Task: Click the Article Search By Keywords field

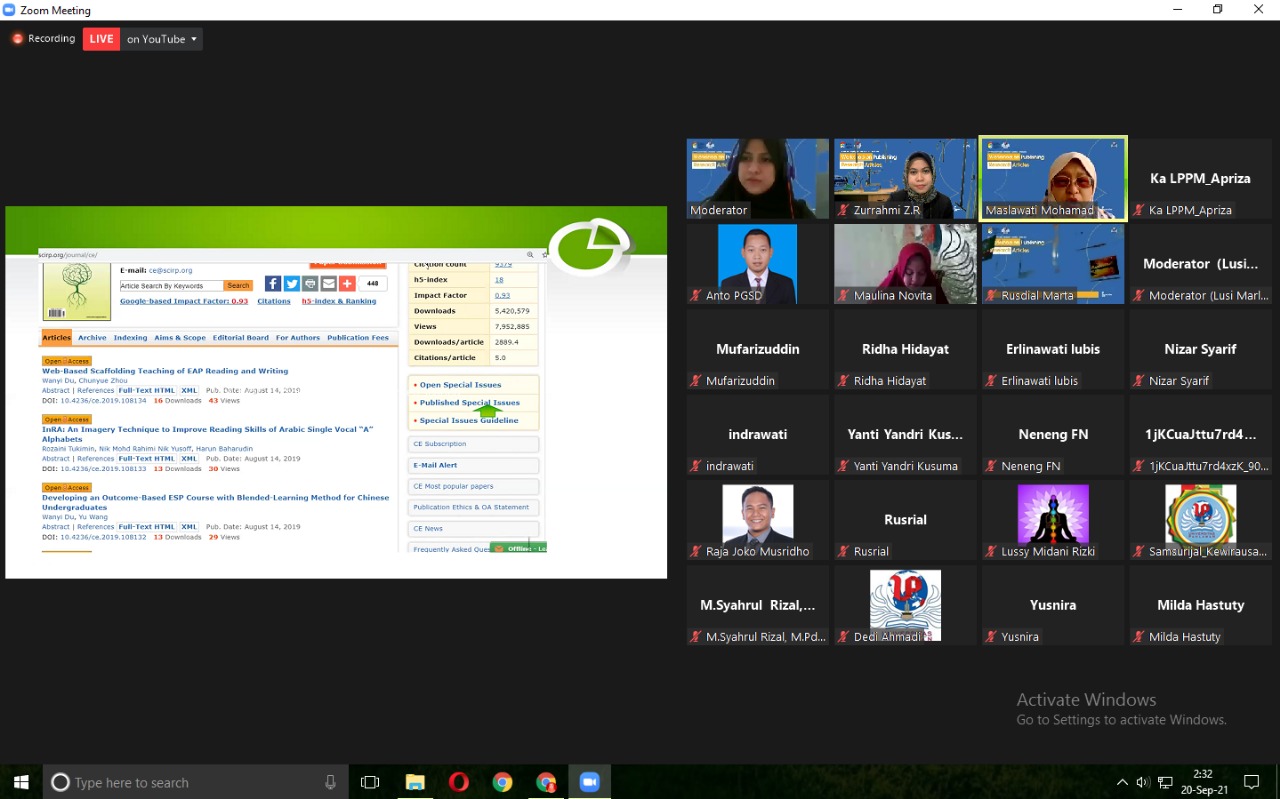Action: click(171, 286)
